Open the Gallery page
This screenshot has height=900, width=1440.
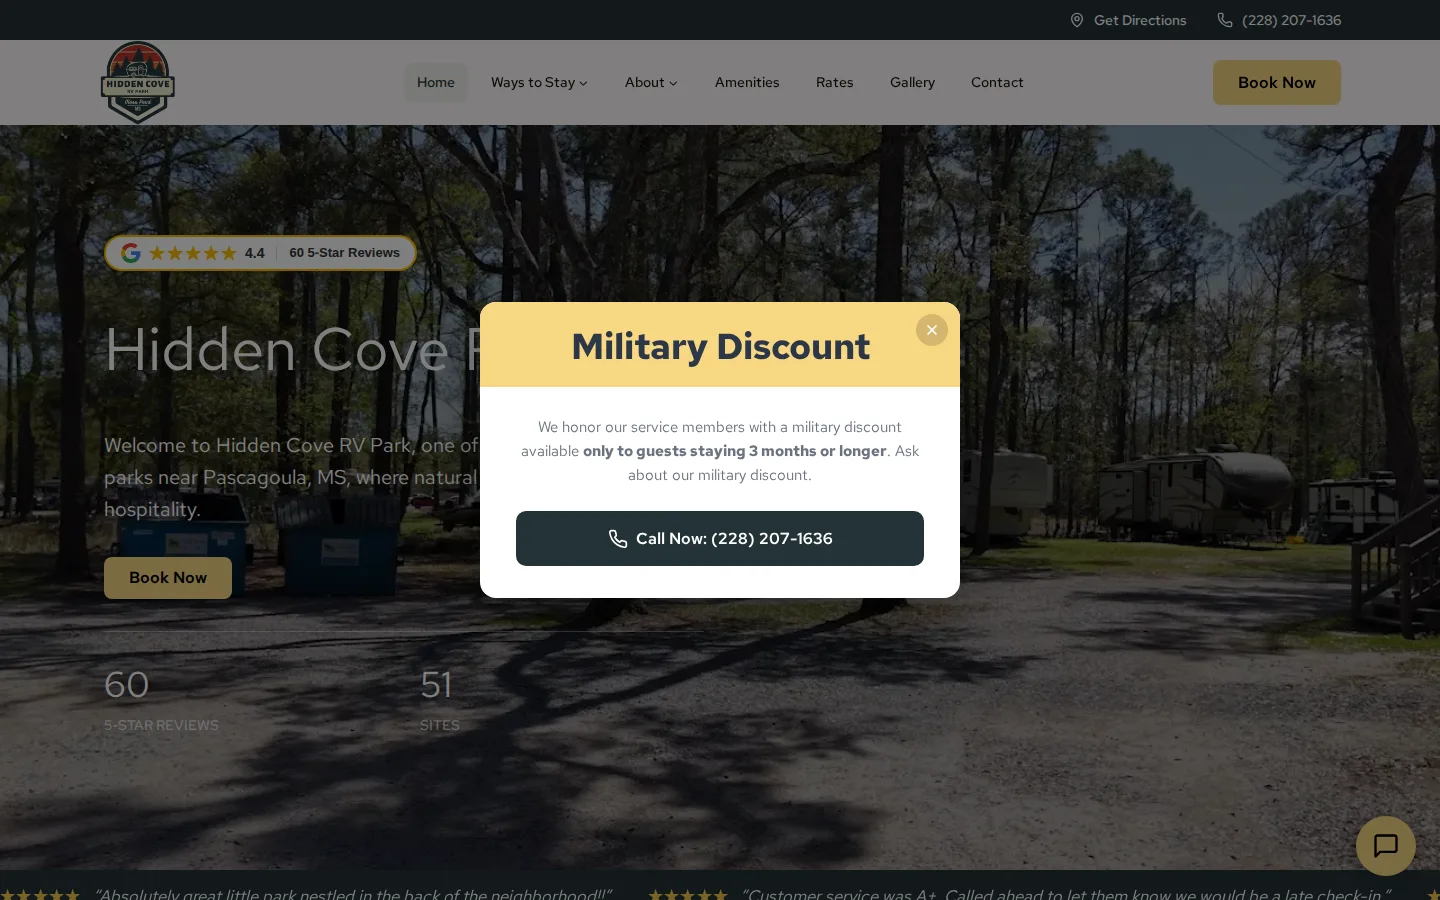(912, 82)
